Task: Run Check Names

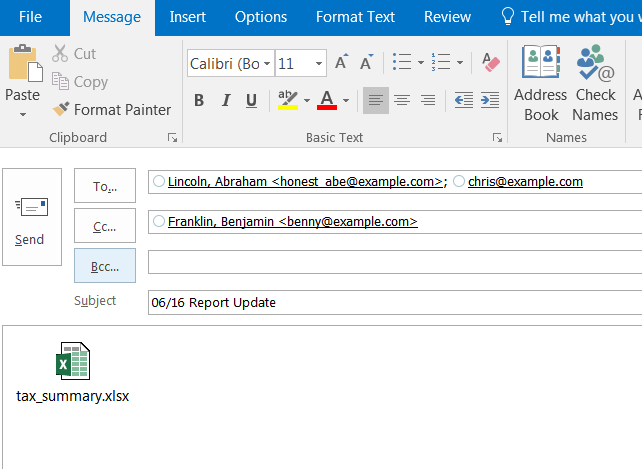Action: tap(595, 84)
